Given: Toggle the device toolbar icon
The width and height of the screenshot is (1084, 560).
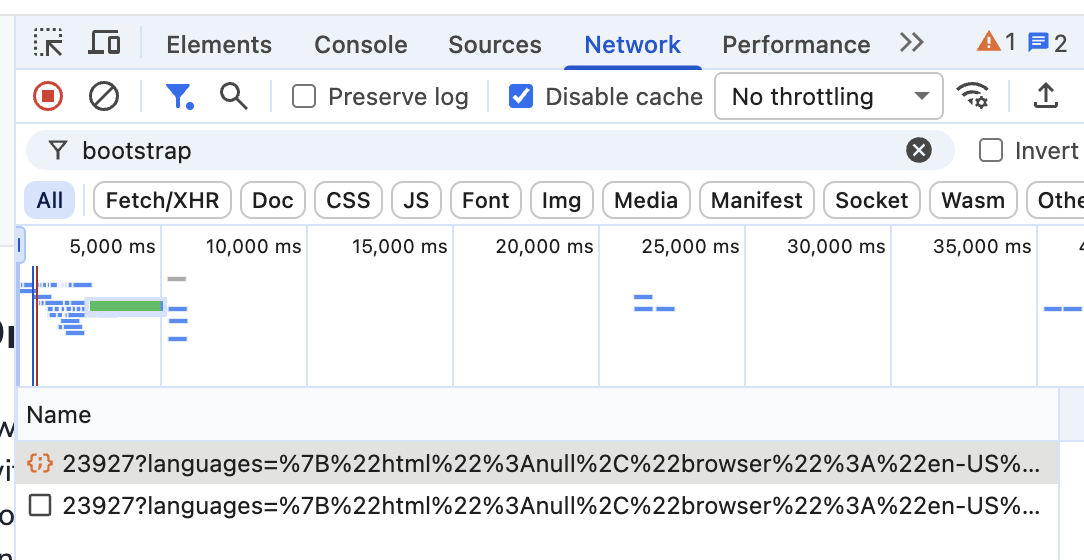Looking at the screenshot, I should pos(104,43).
